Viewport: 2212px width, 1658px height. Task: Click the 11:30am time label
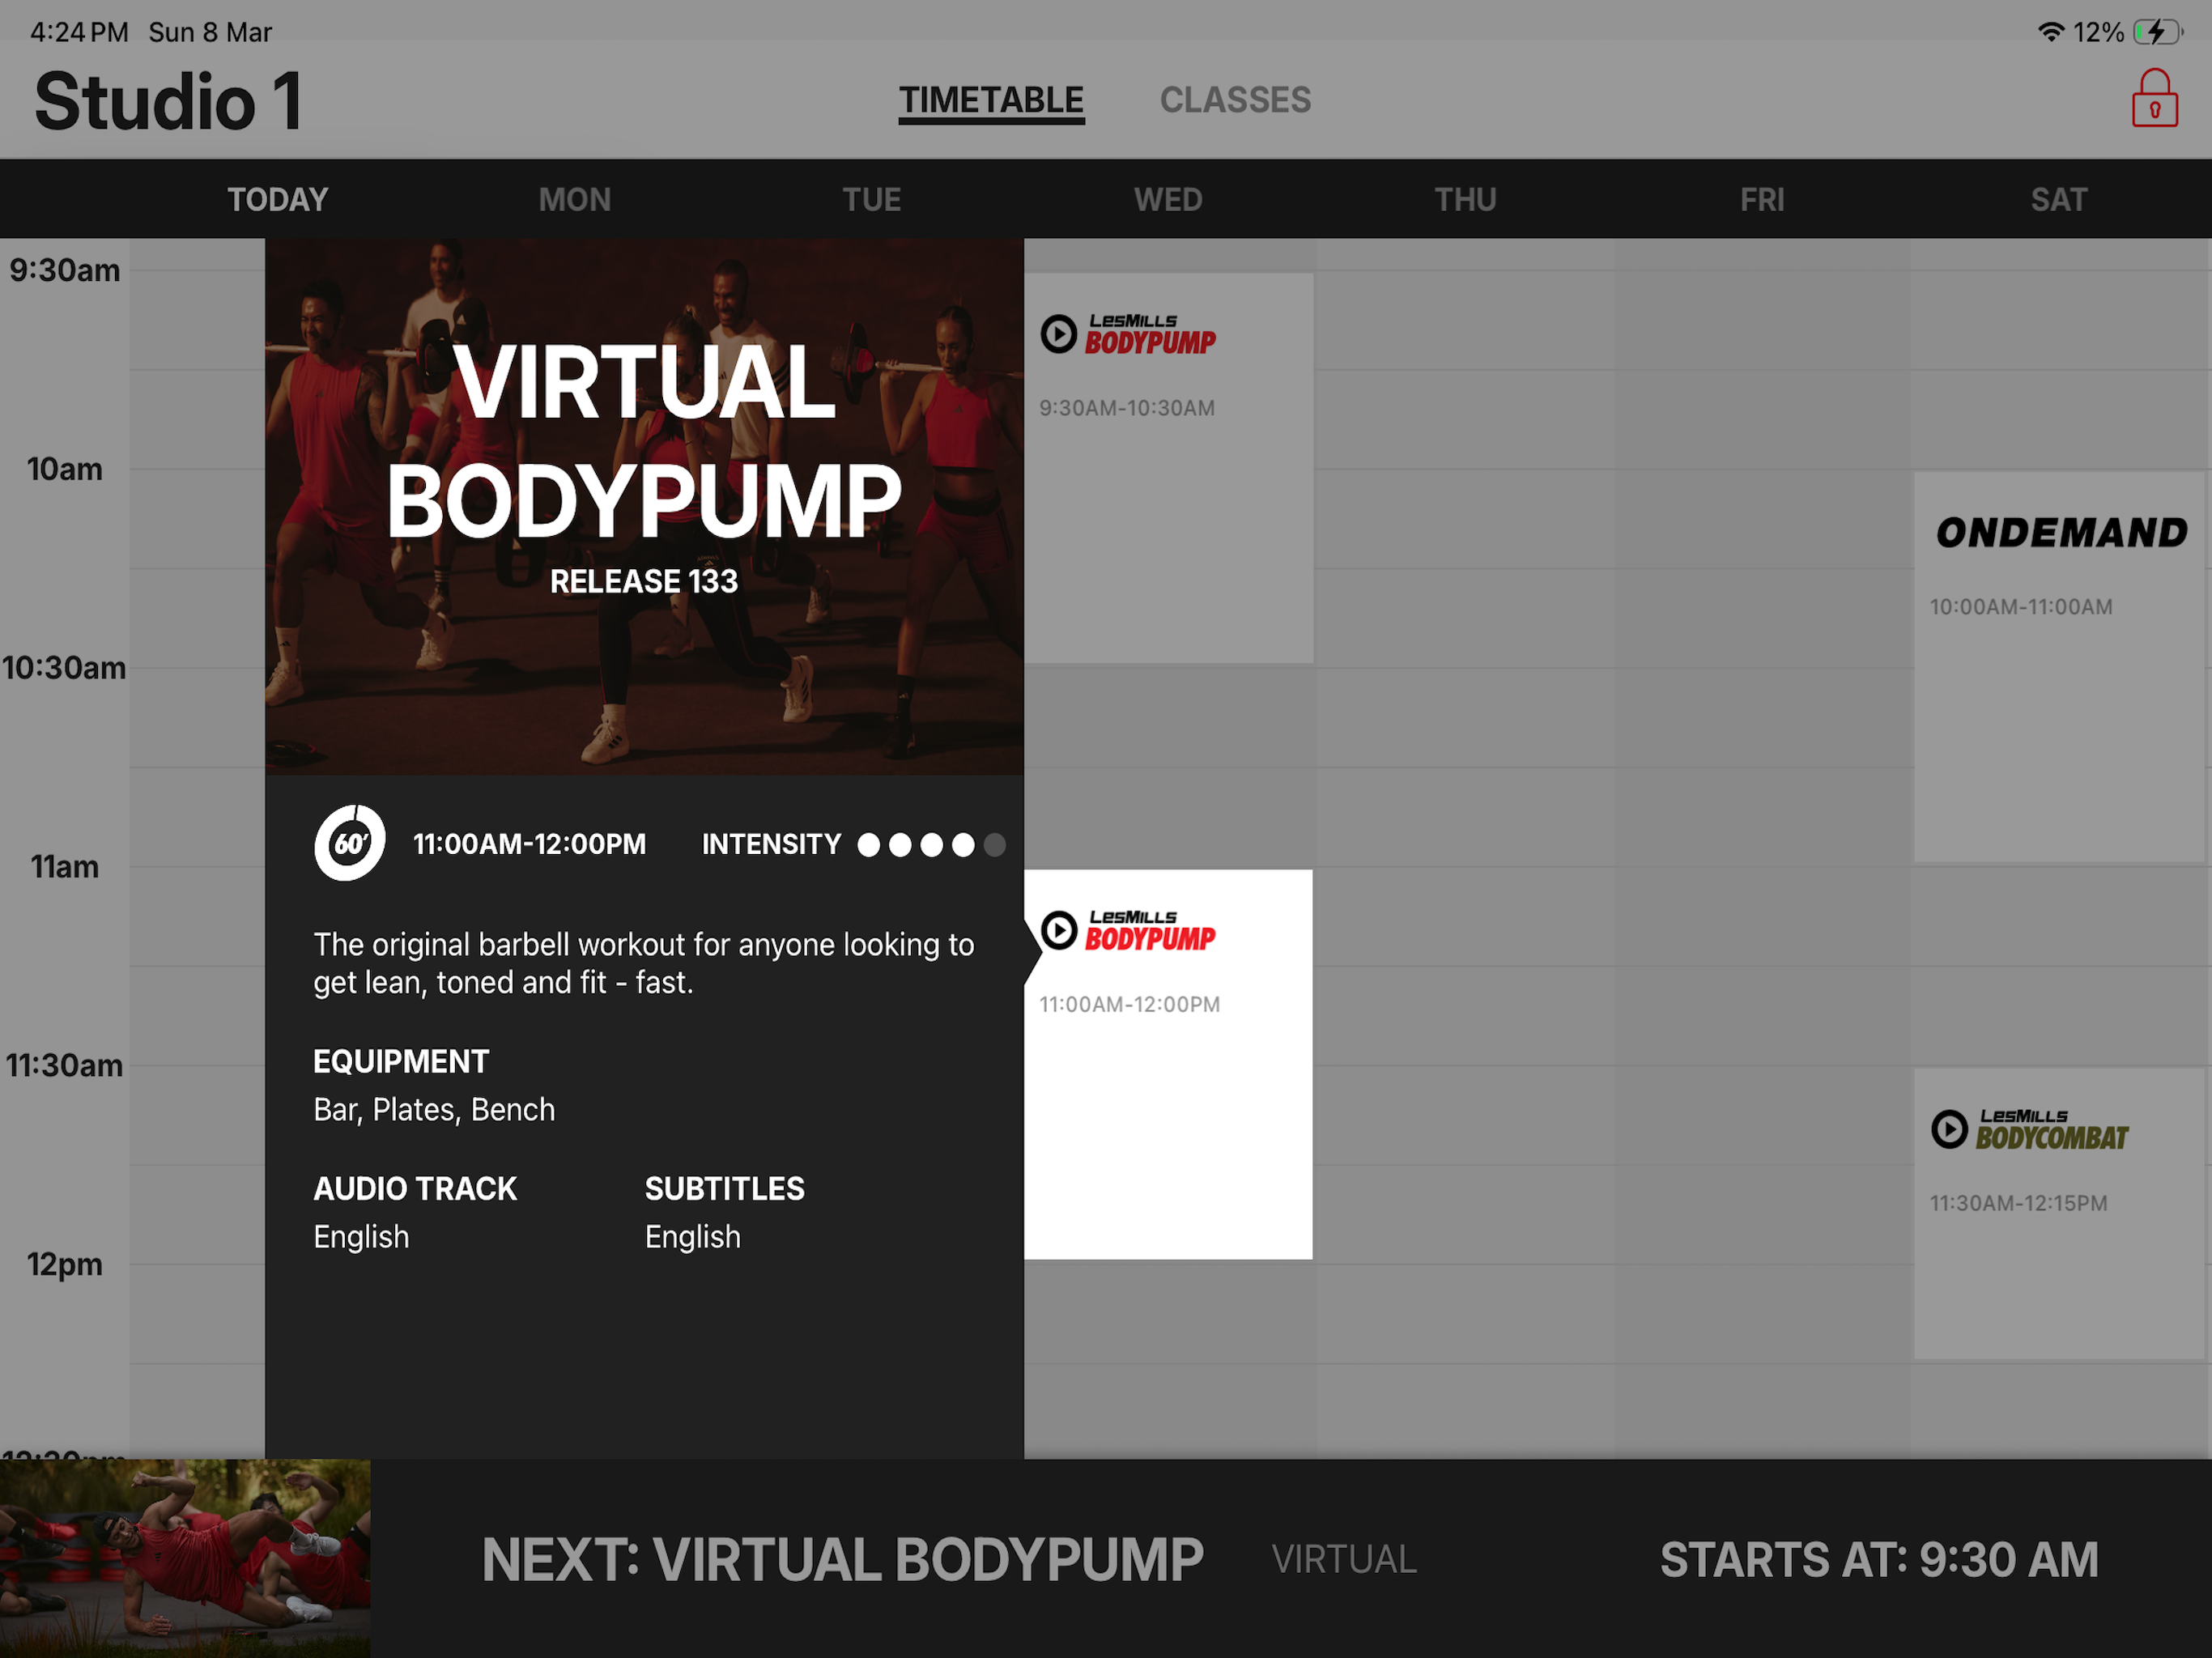pyautogui.click(x=65, y=1065)
